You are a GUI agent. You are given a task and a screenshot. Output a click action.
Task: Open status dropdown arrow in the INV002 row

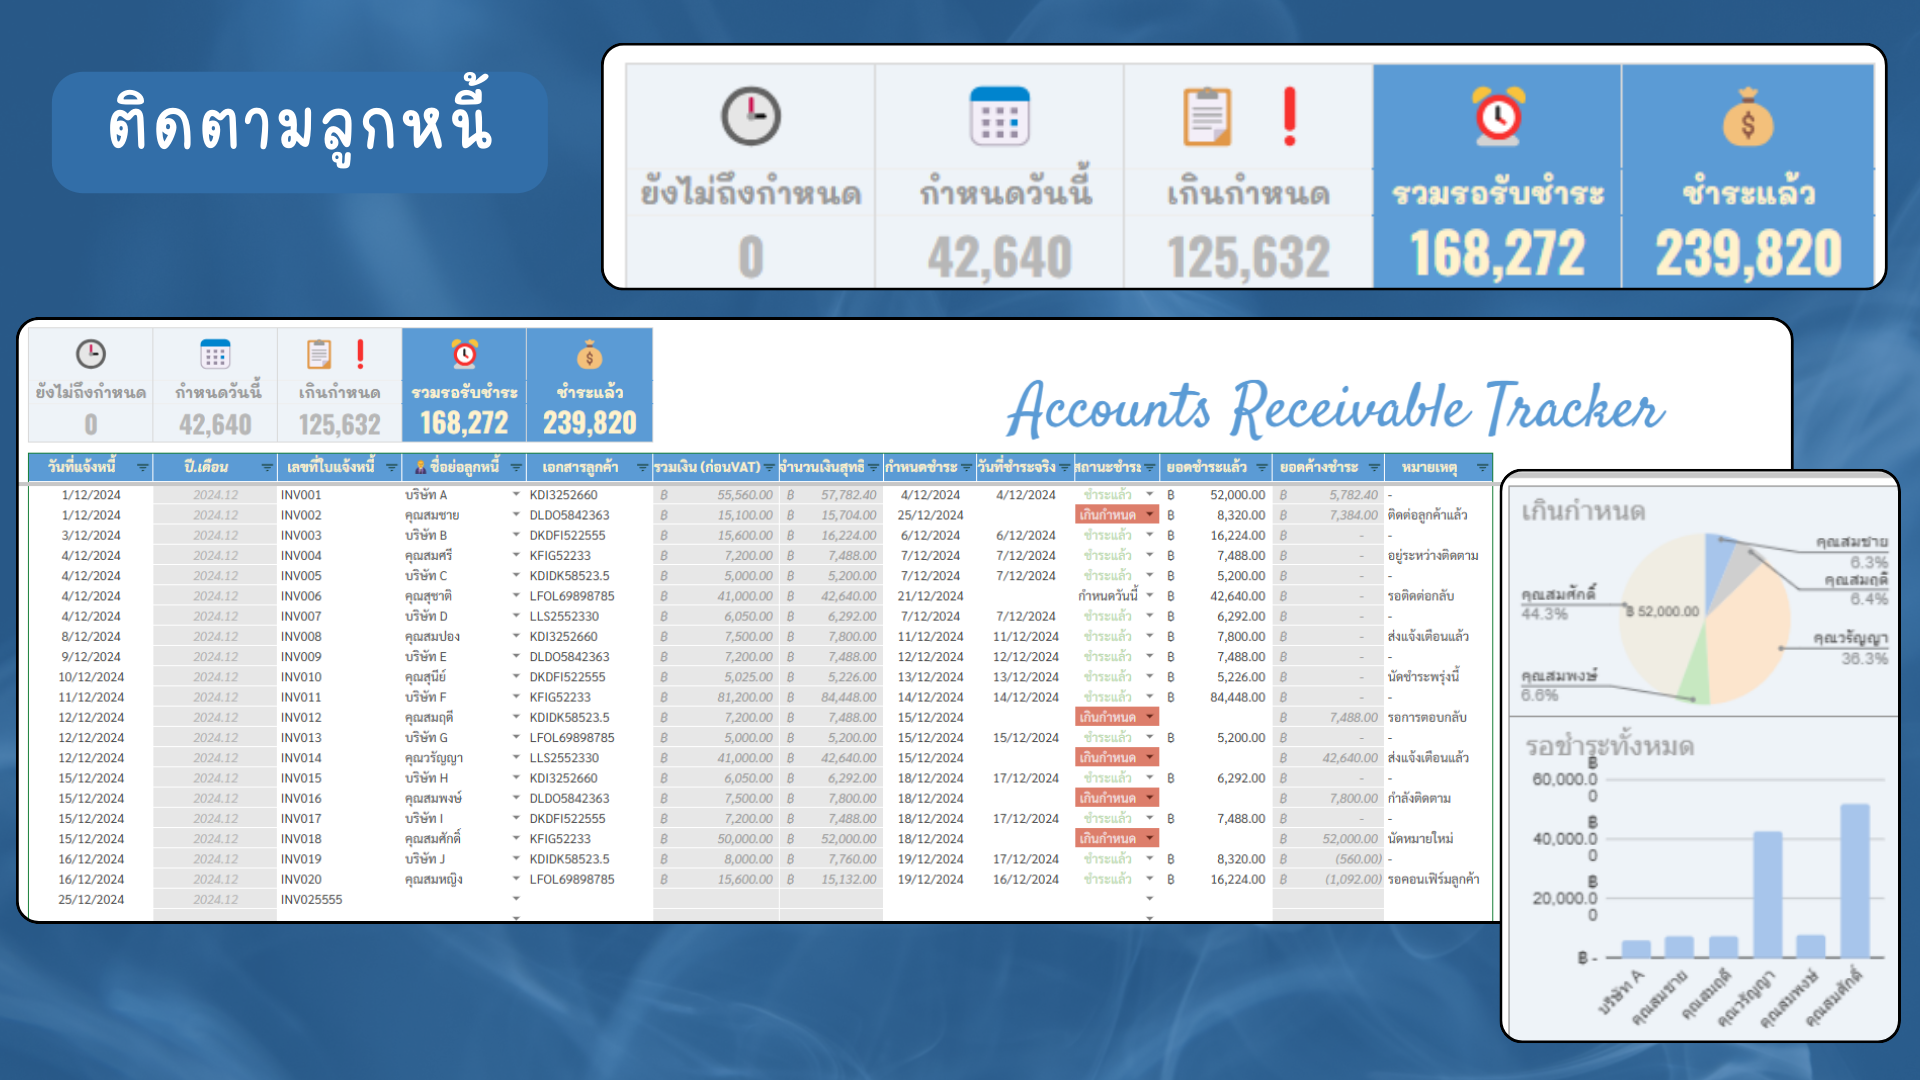(x=1150, y=514)
